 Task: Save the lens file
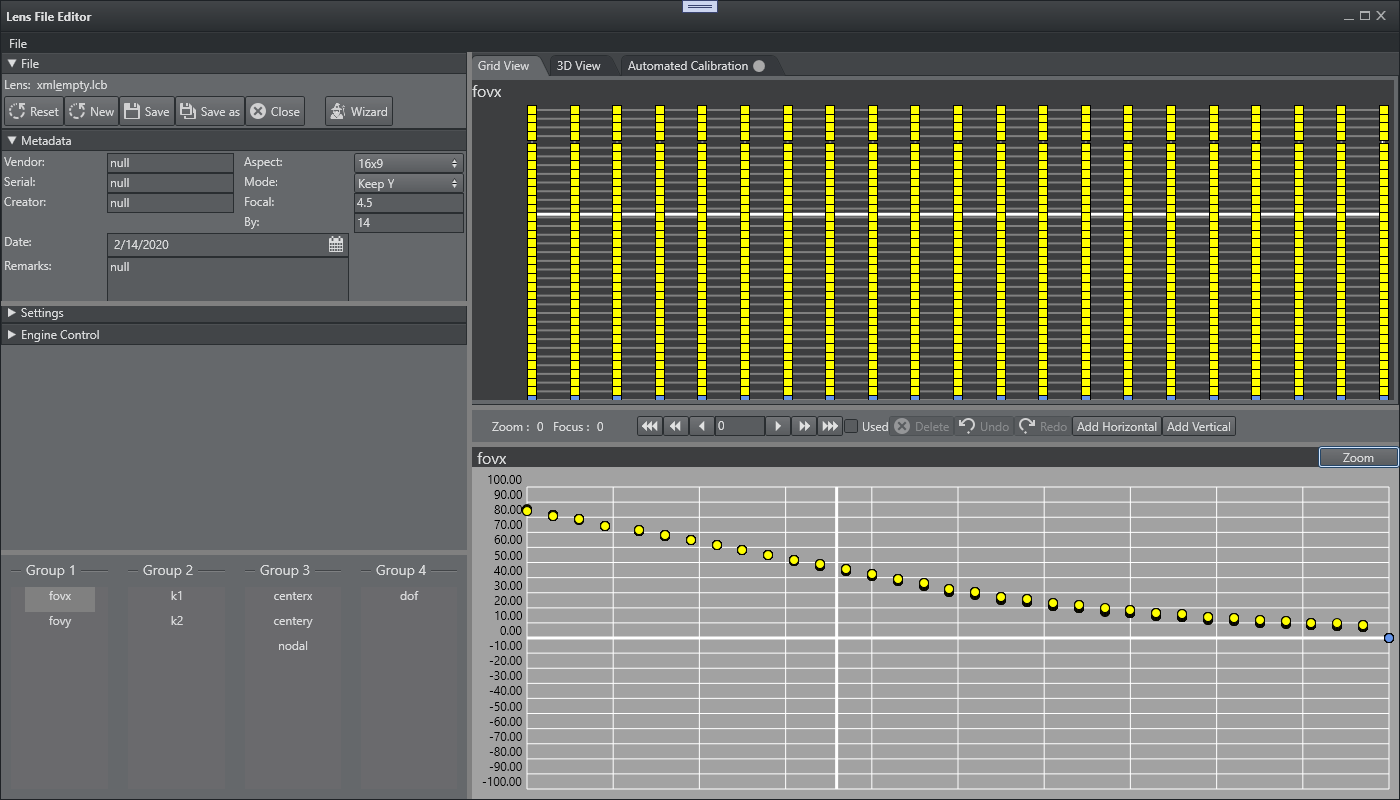point(146,112)
